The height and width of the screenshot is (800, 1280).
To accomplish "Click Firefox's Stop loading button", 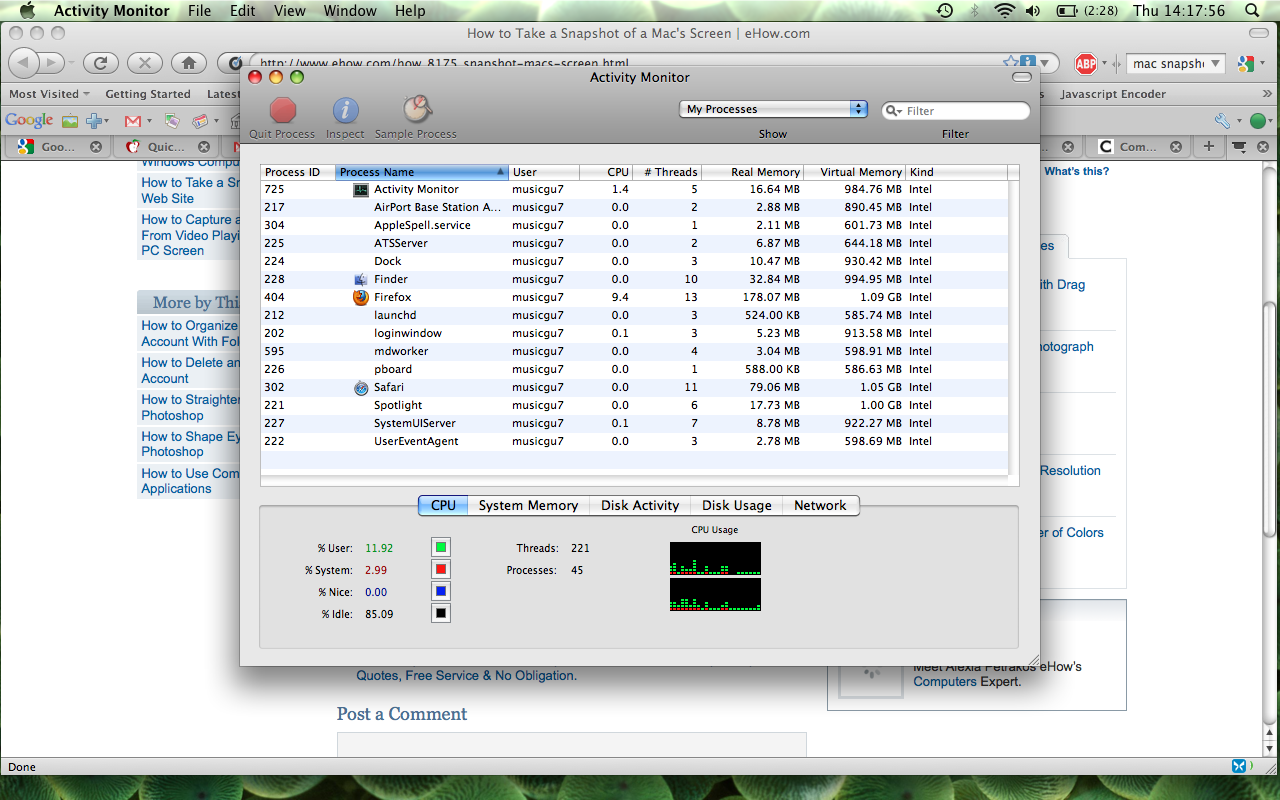I will 145,63.
